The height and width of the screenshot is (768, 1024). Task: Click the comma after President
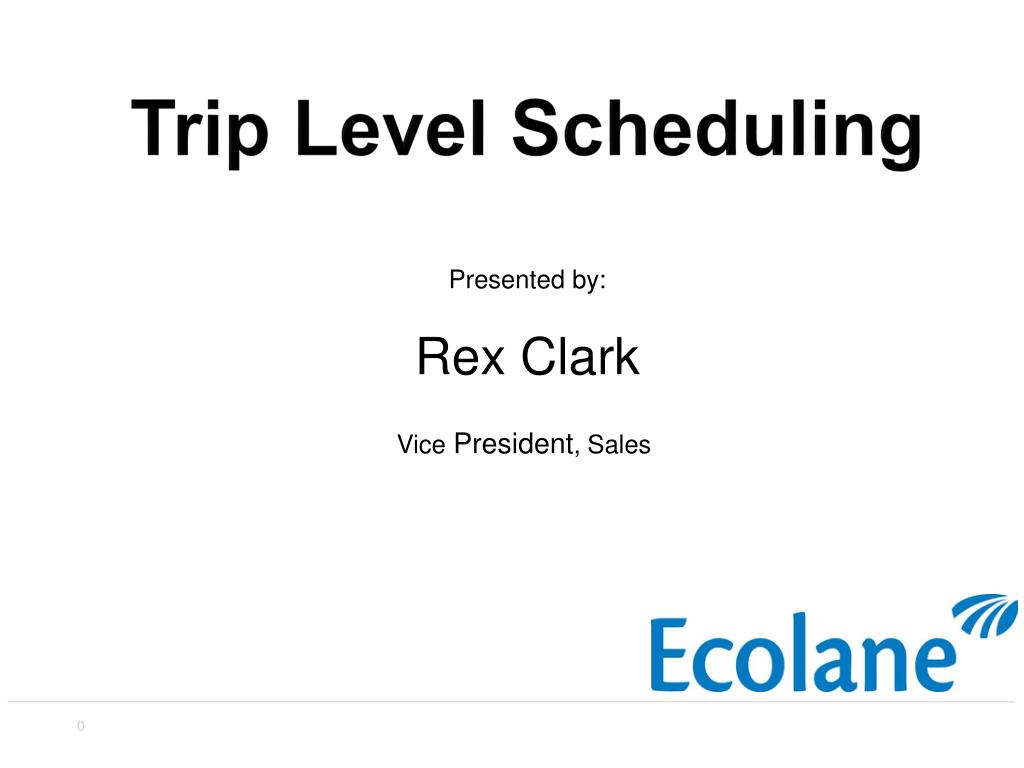coord(577,453)
